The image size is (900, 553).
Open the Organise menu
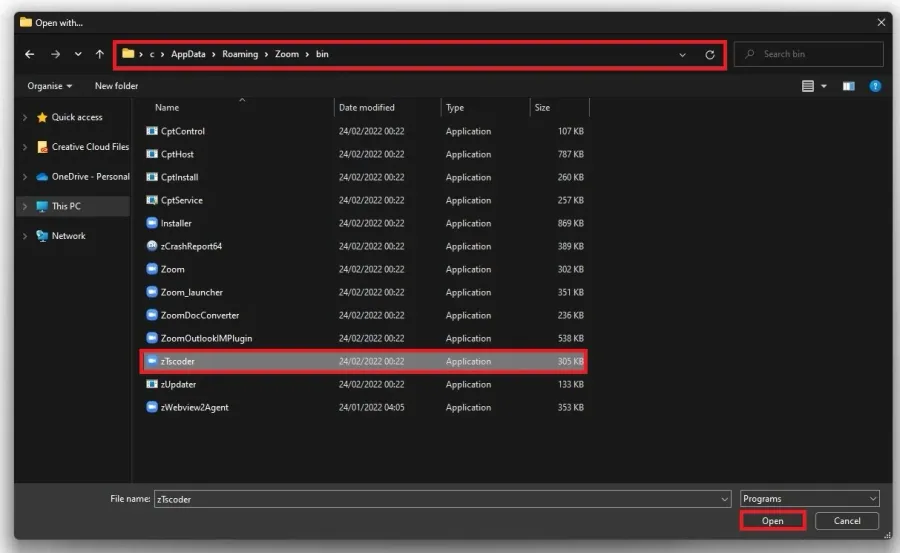click(x=49, y=86)
